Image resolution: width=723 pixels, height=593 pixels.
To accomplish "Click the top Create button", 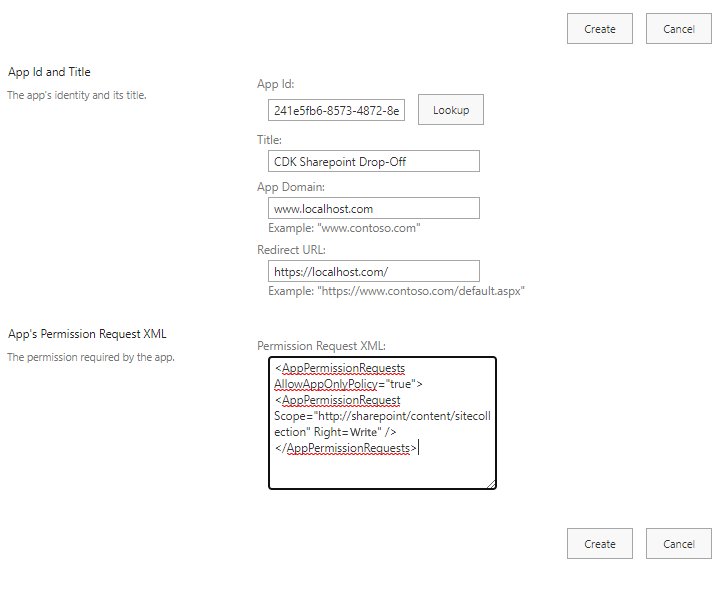I will coord(599,29).
